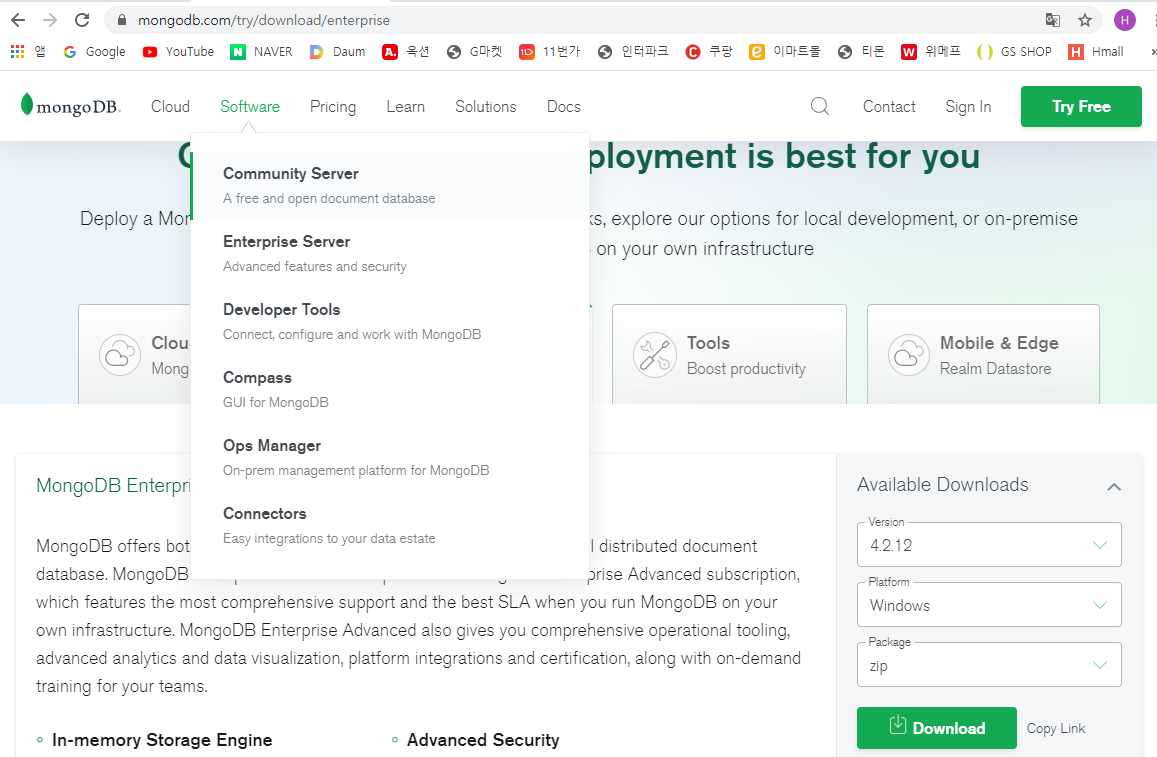Choose Connectors from Software menu
The image size is (1157, 757).
[390, 525]
